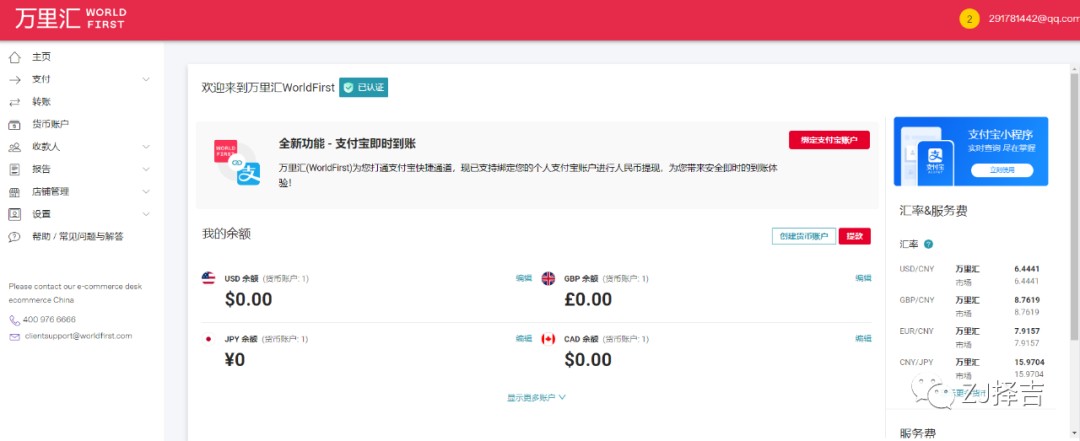Click the people icon beside 收款人
1080x441 pixels.
[x=14, y=147]
